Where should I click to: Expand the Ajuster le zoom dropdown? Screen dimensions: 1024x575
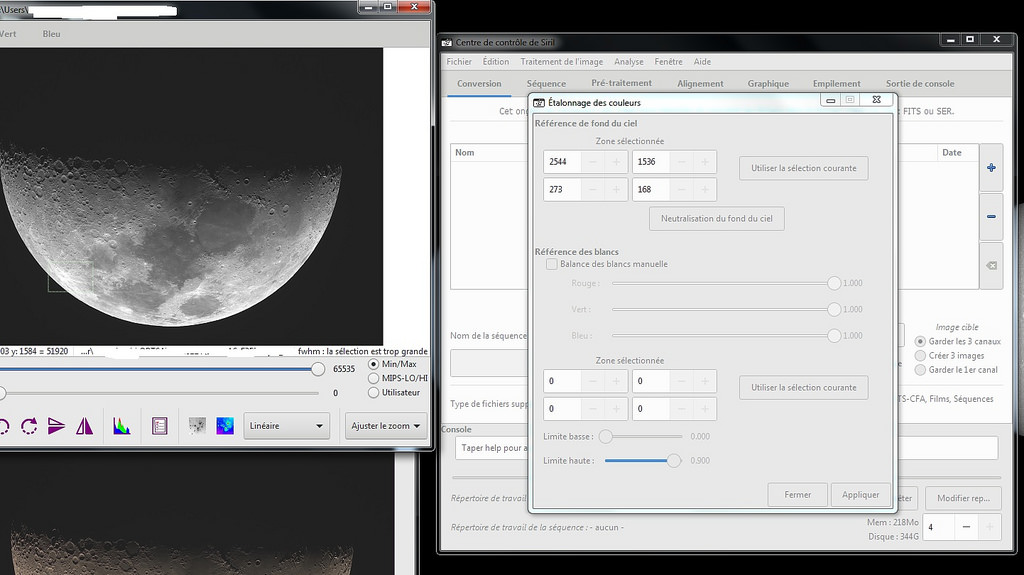[x=386, y=426]
